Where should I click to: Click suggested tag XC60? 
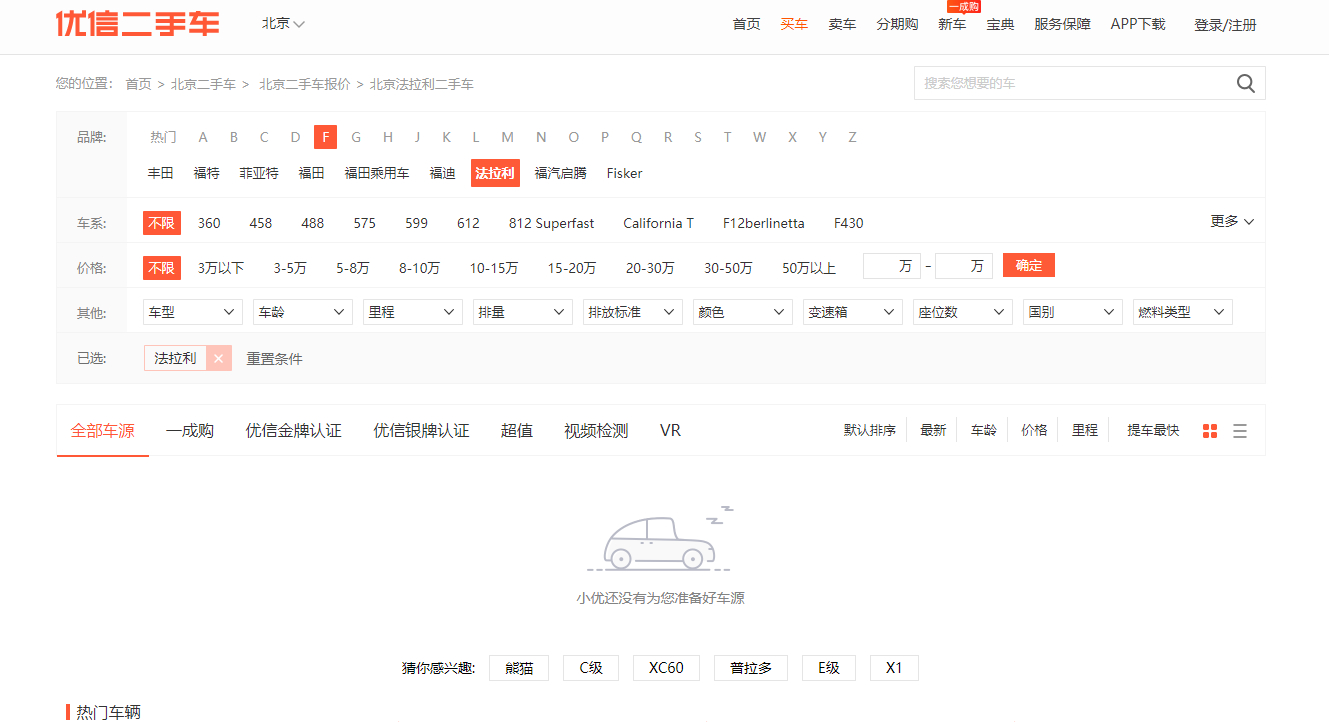[x=666, y=668]
